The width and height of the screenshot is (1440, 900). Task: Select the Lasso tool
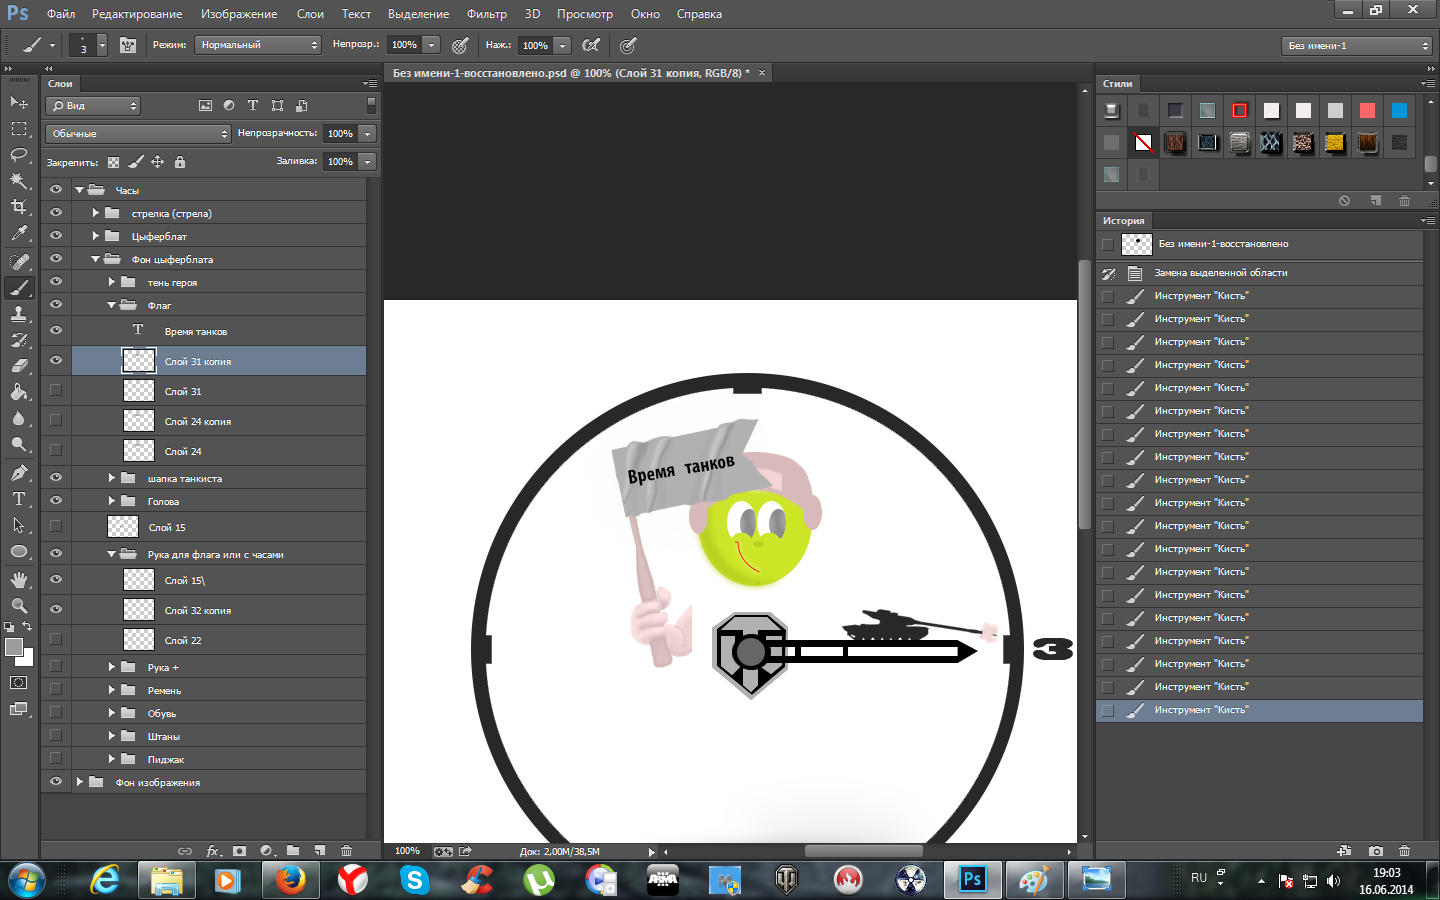click(x=19, y=155)
